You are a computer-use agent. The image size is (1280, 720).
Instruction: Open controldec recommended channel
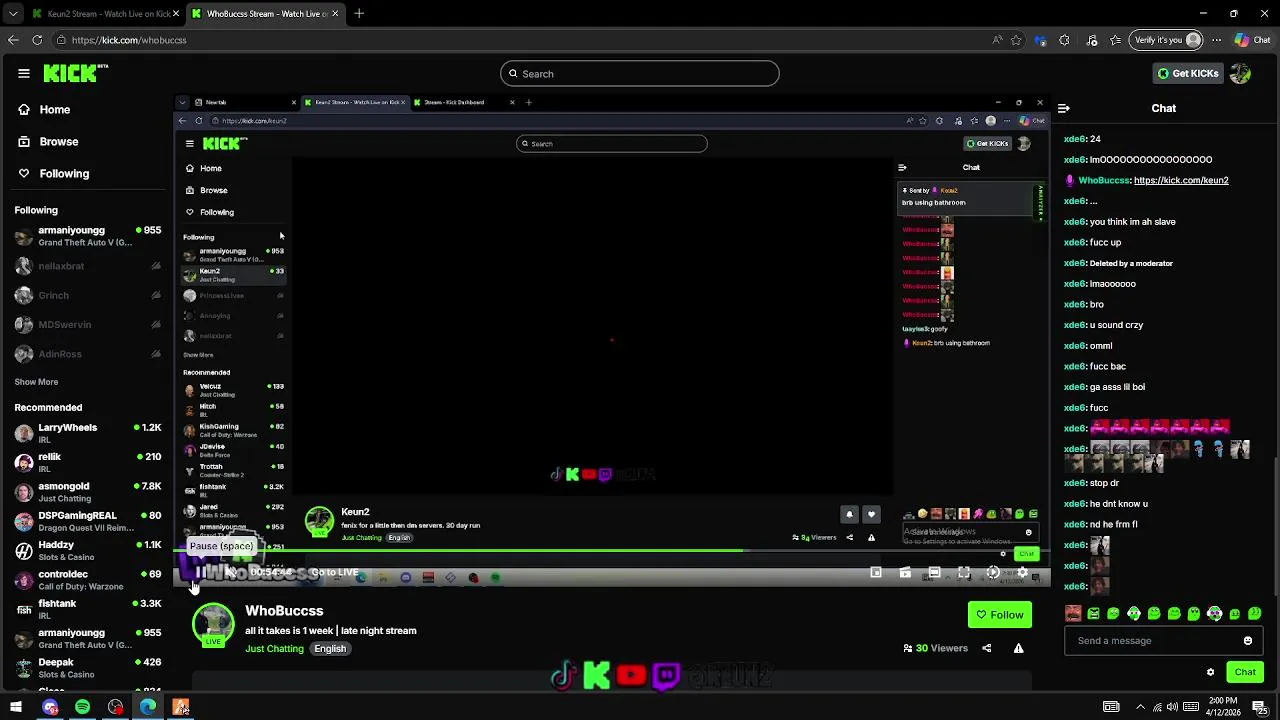coord(88,580)
